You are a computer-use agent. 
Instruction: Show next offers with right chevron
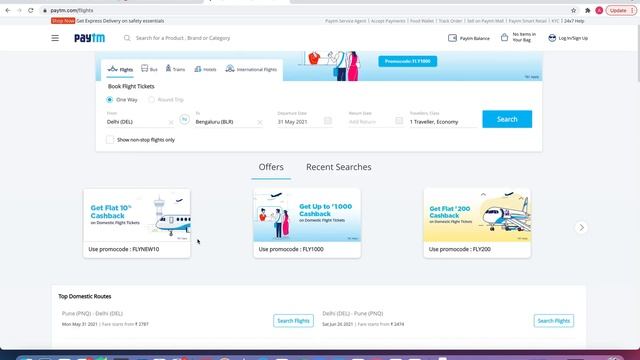point(582,227)
